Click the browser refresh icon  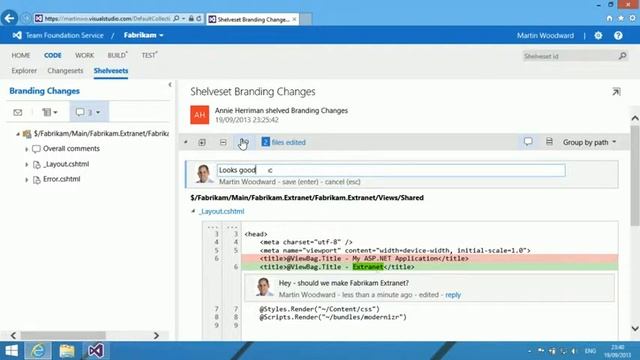(x=199, y=18)
